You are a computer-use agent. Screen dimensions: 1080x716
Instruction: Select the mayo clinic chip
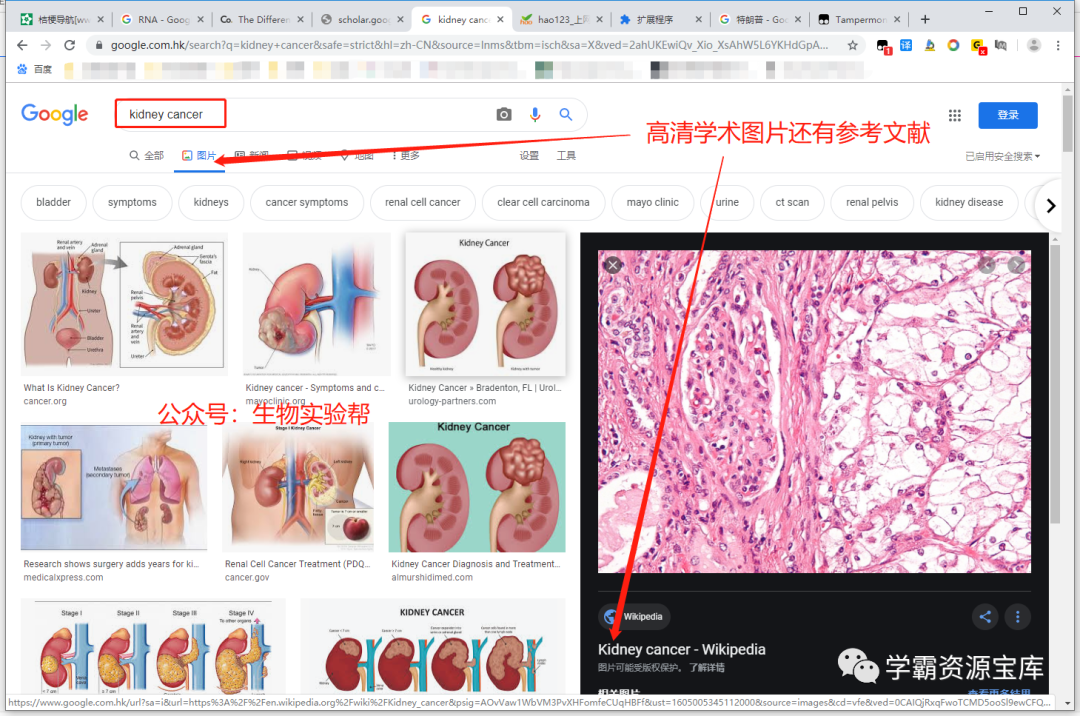pyautogui.click(x=652, y=202)
